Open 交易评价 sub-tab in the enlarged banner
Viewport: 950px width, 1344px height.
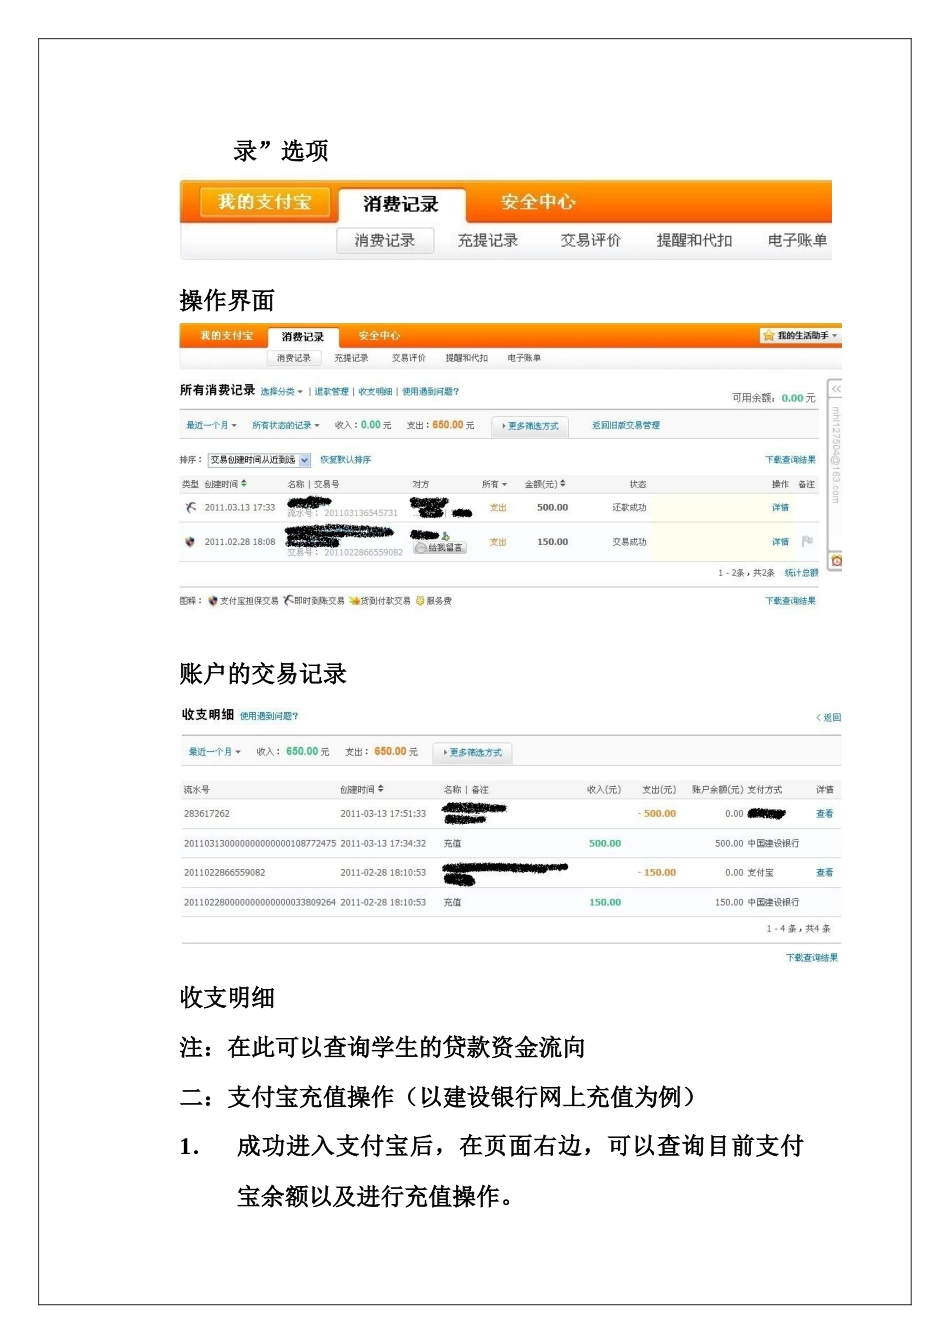(590, 241)
